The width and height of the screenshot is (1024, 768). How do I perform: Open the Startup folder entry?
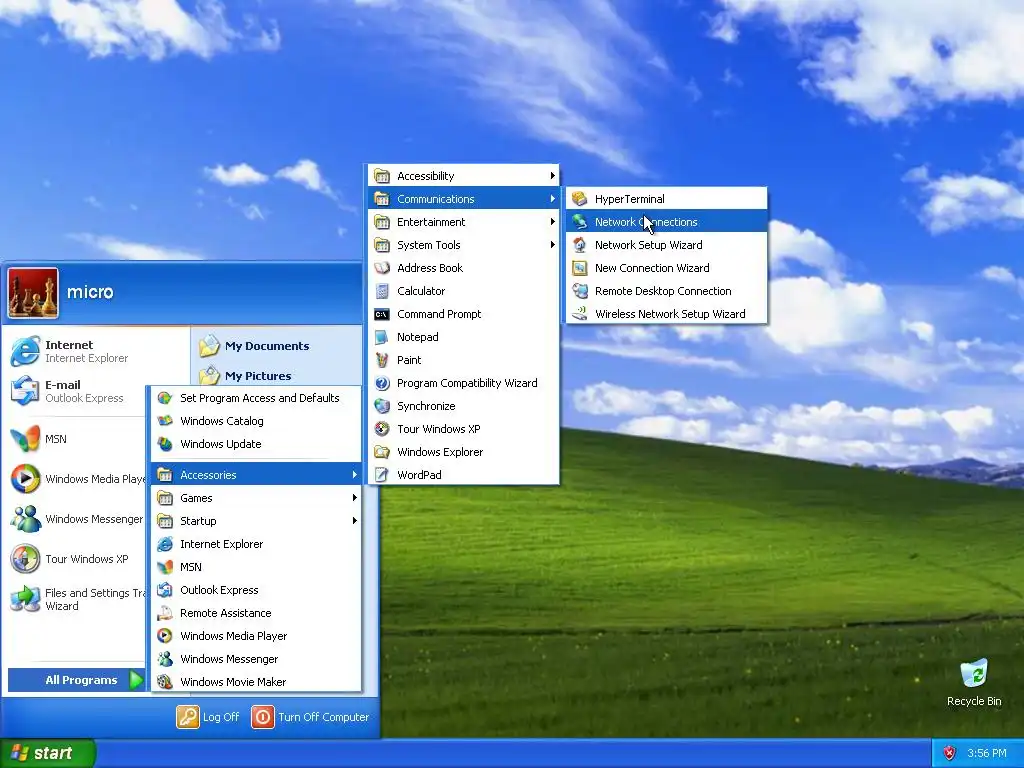(256, 520)
